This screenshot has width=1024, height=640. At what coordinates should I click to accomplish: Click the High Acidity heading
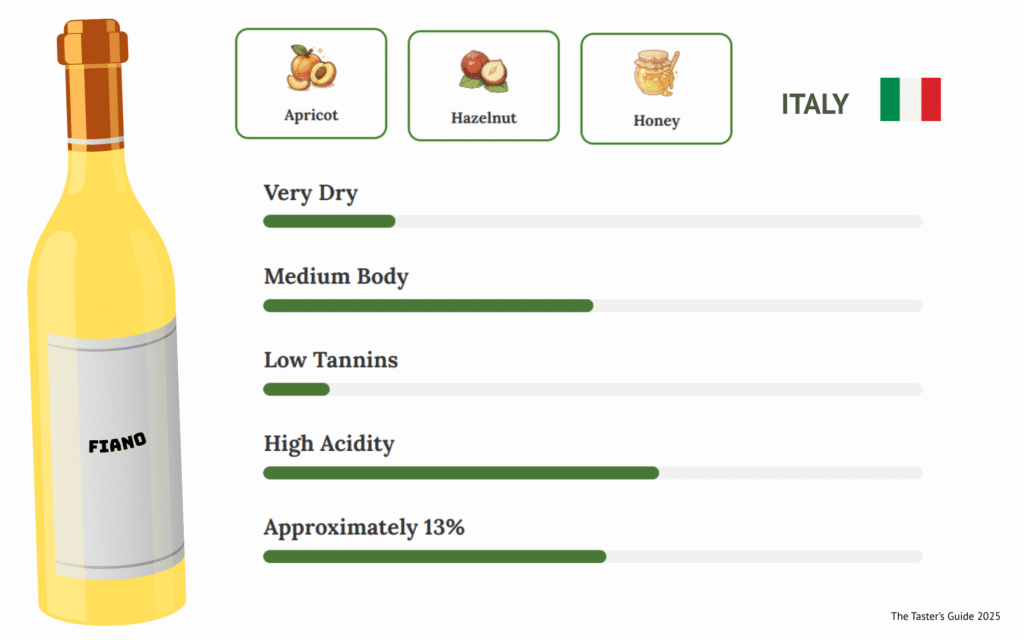click(329, 443)
